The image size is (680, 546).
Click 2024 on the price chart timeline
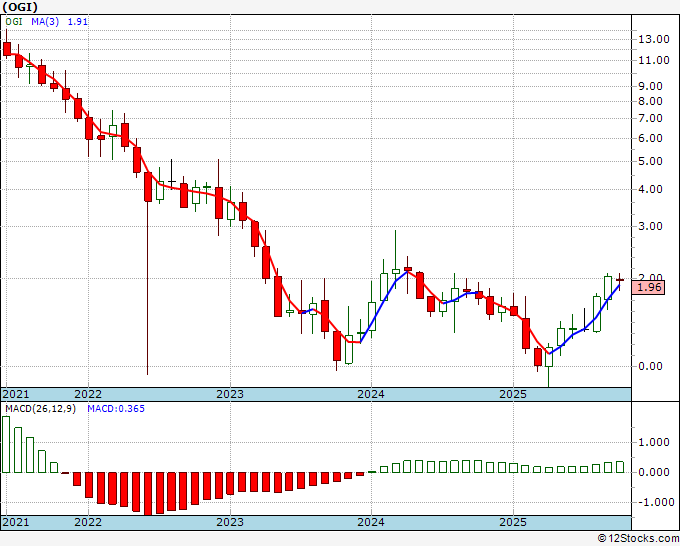click(x=371, y=394)
